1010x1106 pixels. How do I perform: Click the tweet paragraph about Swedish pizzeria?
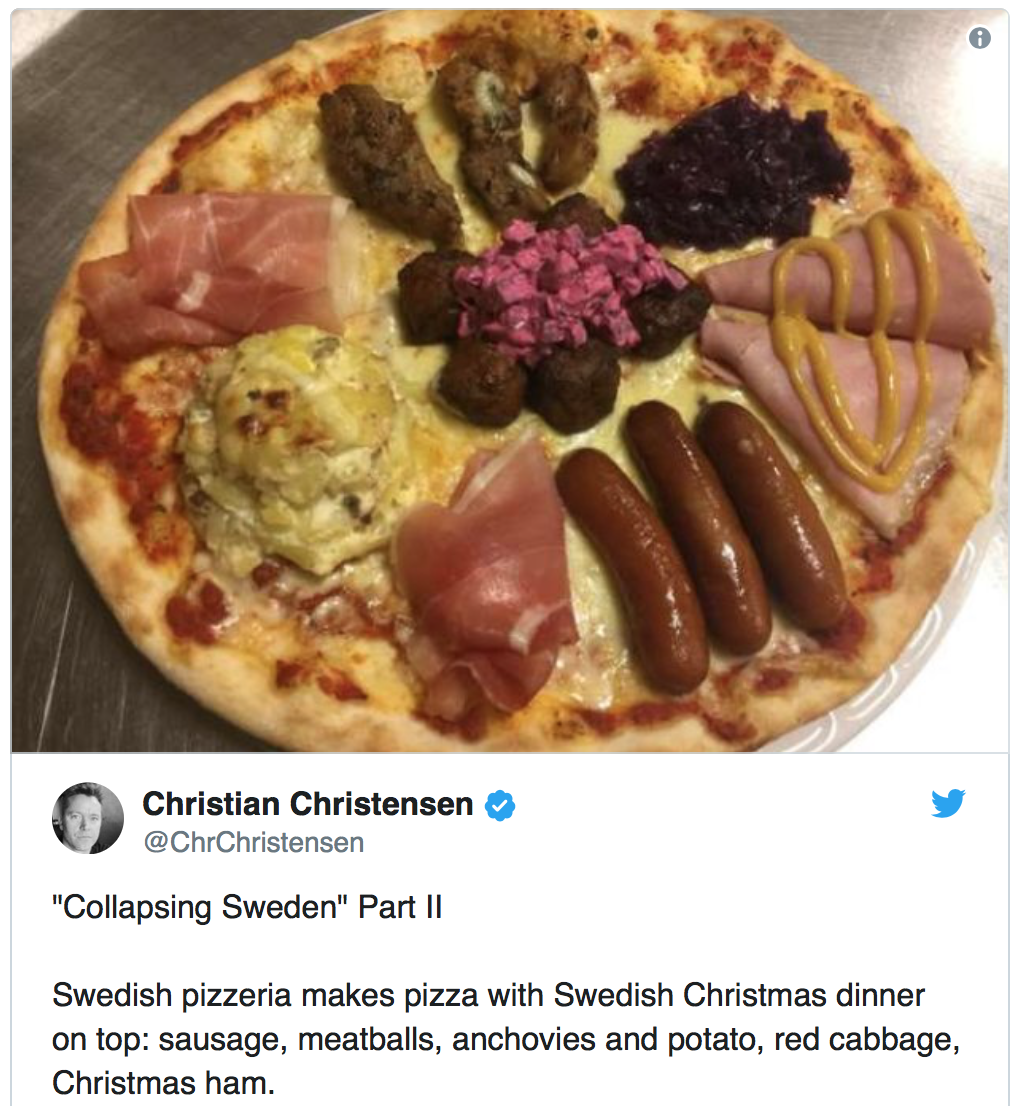point(505,1039)
